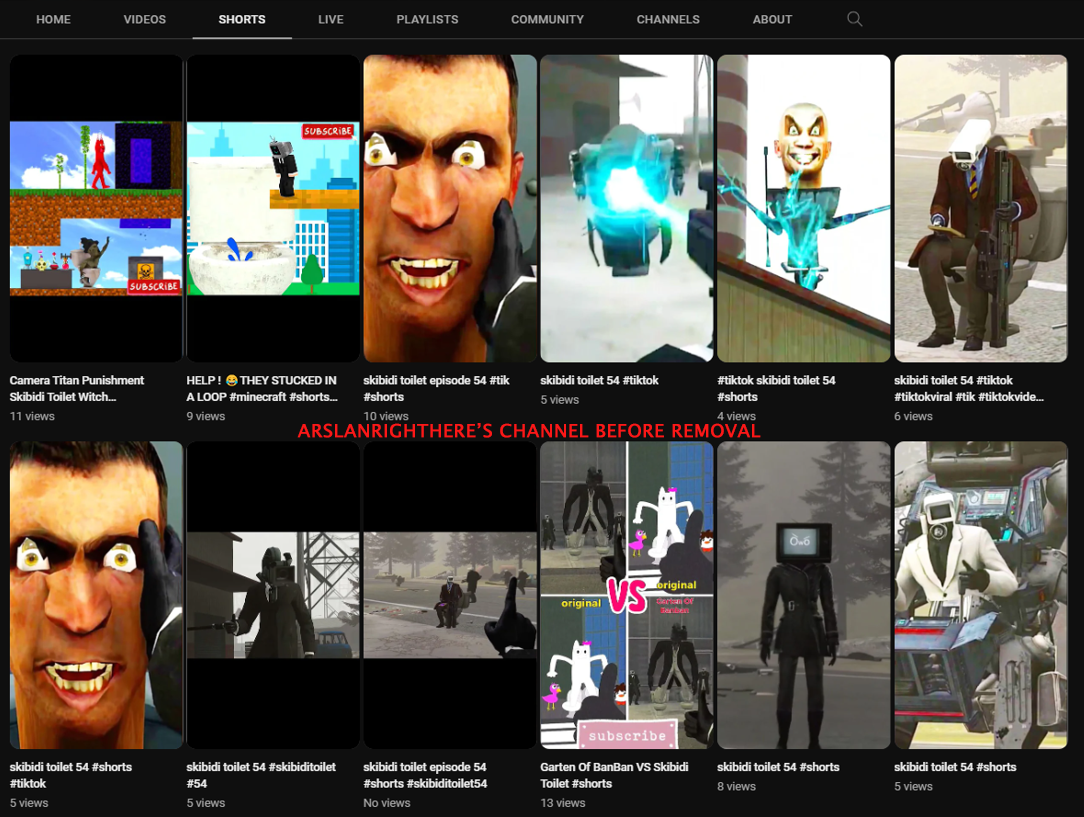This screenshot has width=1084, height=817.
Task: Open the blue energy blast short thumbnail
Action: (x=627, y=208)
